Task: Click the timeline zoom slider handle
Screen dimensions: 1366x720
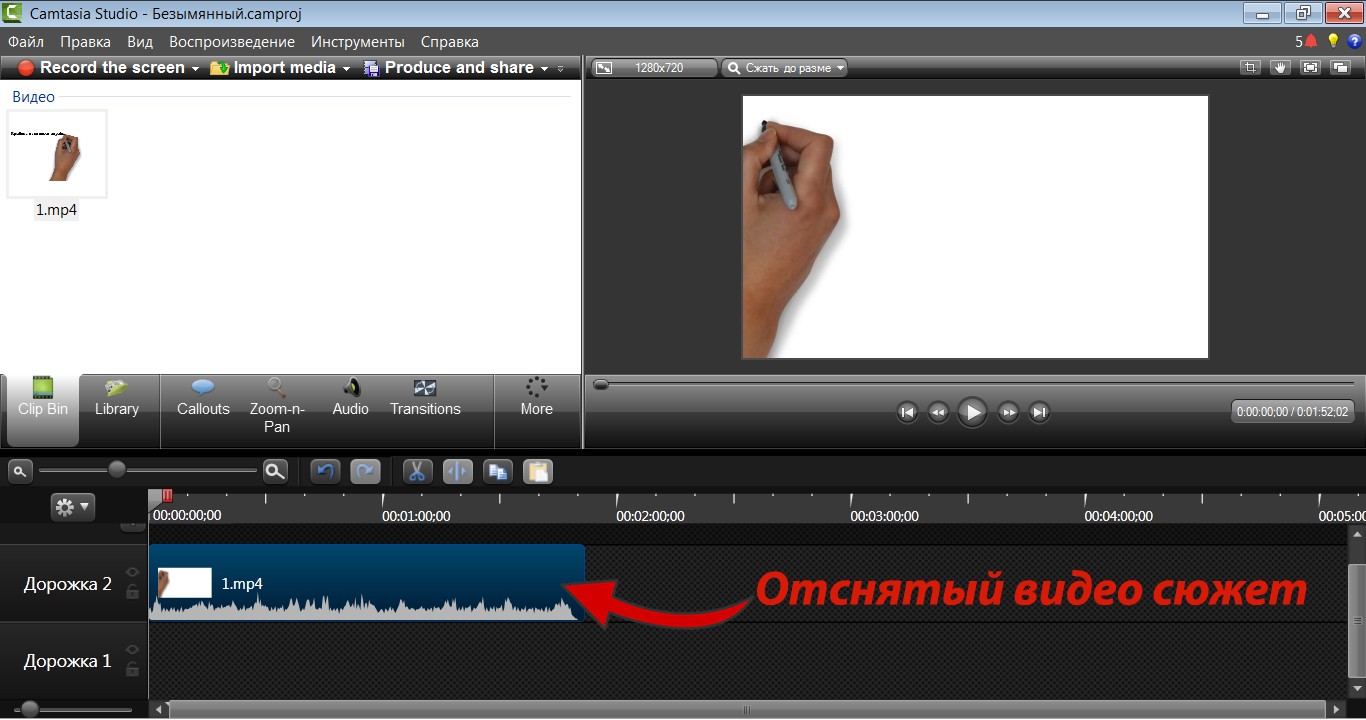Action: pyautogui.click(x=117, y=469)
